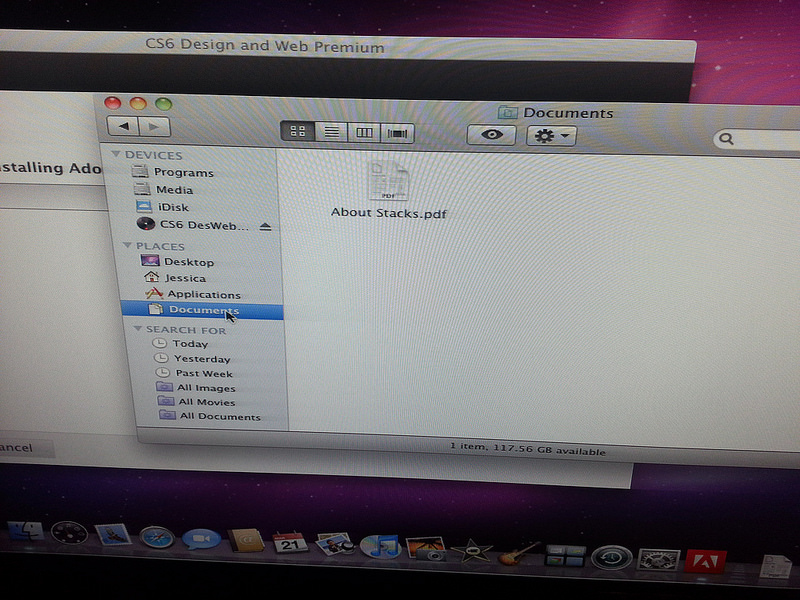Collapse the PLACES sidebar section
Screen dimensions: 800x600
[127, 245]
